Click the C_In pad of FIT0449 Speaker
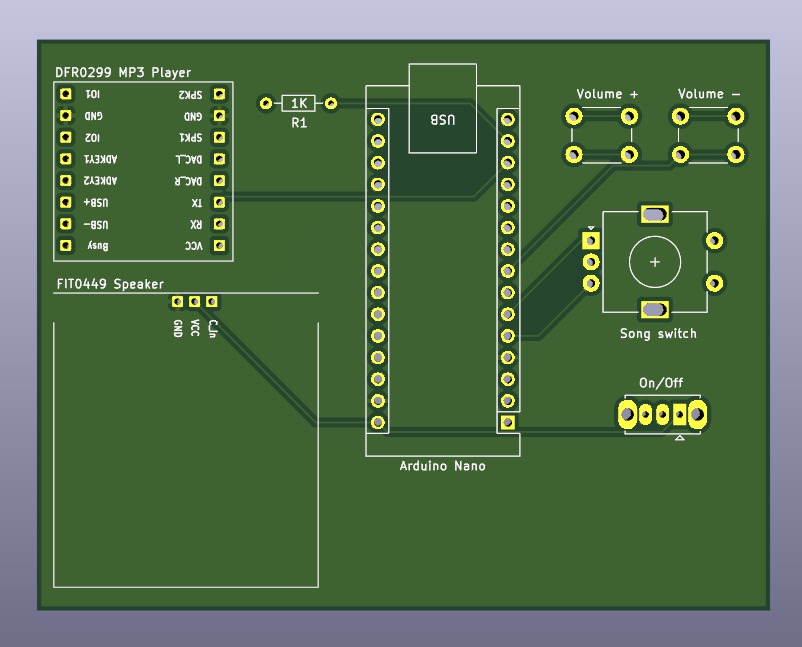Image resolution: width=802 pixels, height=647 pixels. (x=212, y=302)
